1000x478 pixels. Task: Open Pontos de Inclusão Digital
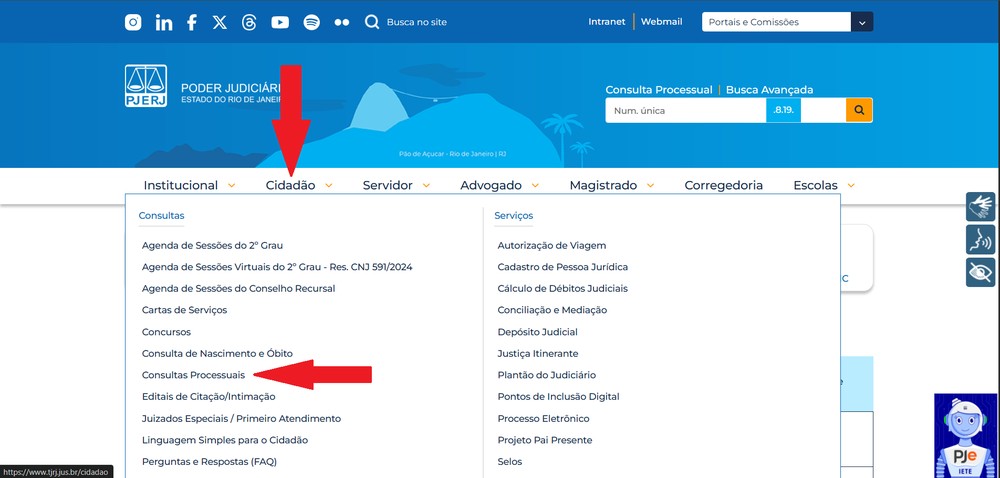(559, 397)
